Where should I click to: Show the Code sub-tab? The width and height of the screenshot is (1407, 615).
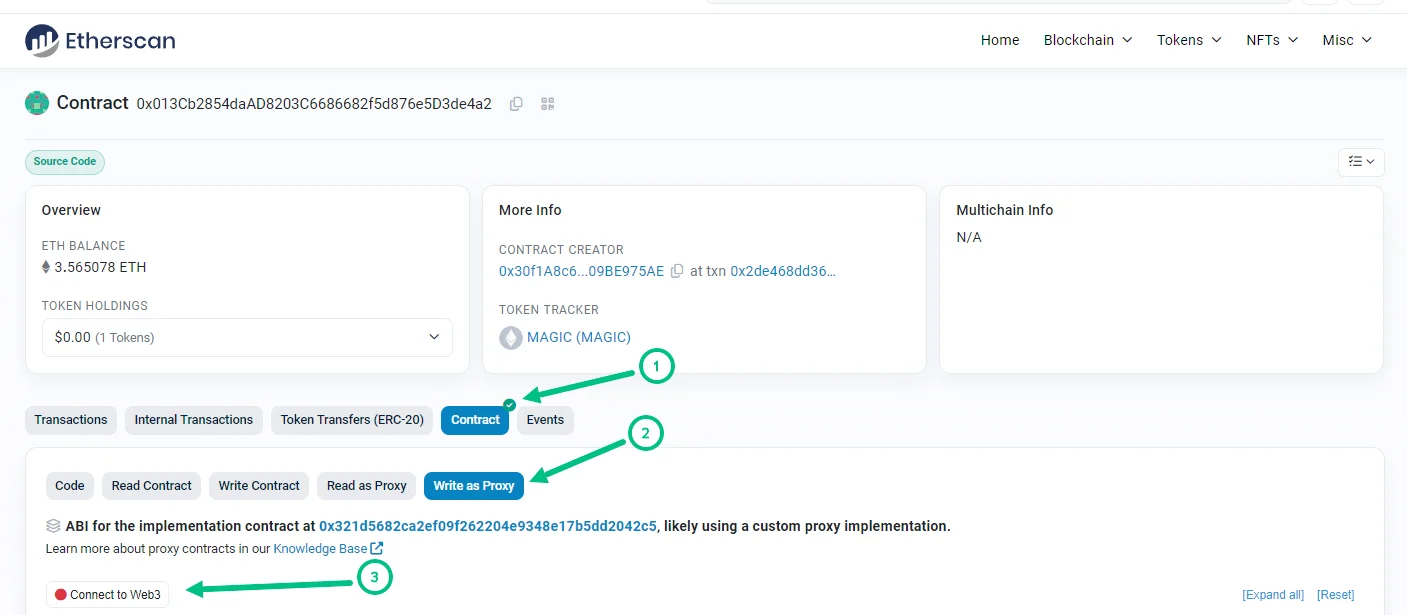pyautogui.click(x=70, y=486)
